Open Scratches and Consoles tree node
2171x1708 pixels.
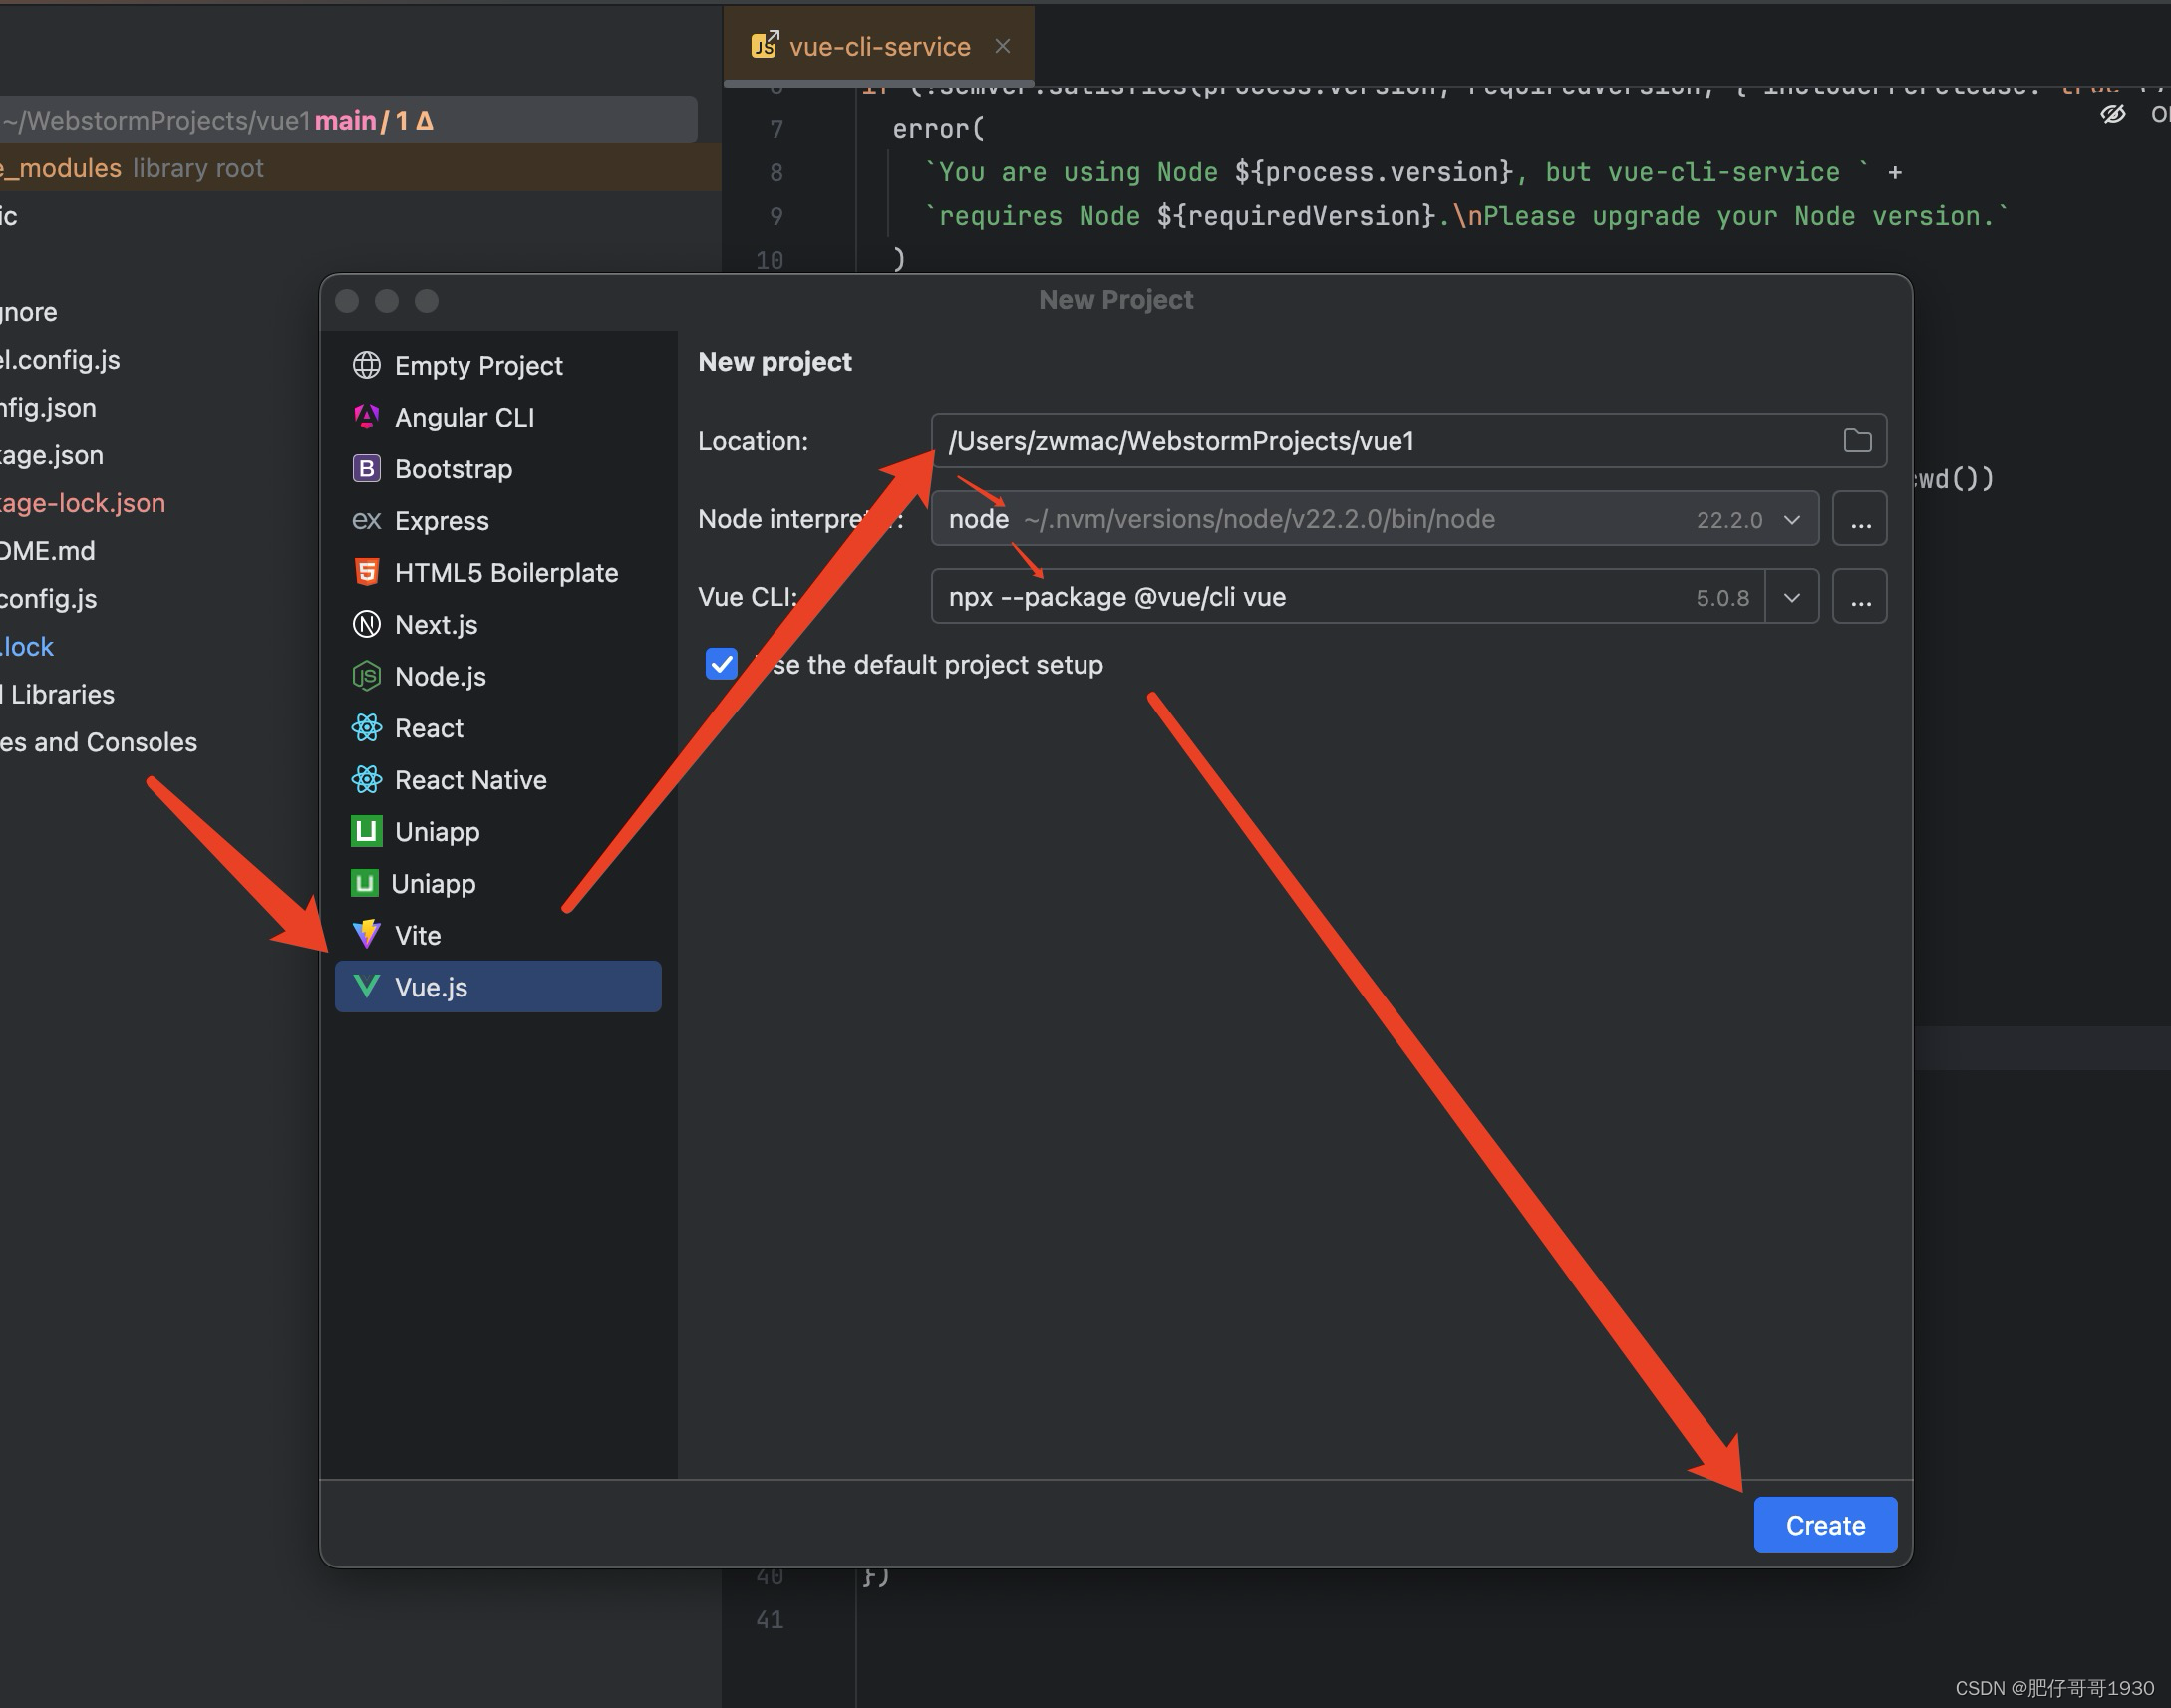[x=98, y=742]
